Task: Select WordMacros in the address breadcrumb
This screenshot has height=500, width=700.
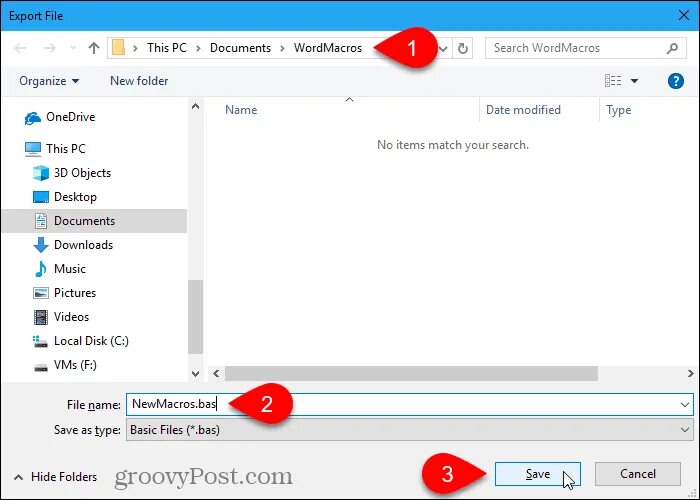Action: point(328,48)
